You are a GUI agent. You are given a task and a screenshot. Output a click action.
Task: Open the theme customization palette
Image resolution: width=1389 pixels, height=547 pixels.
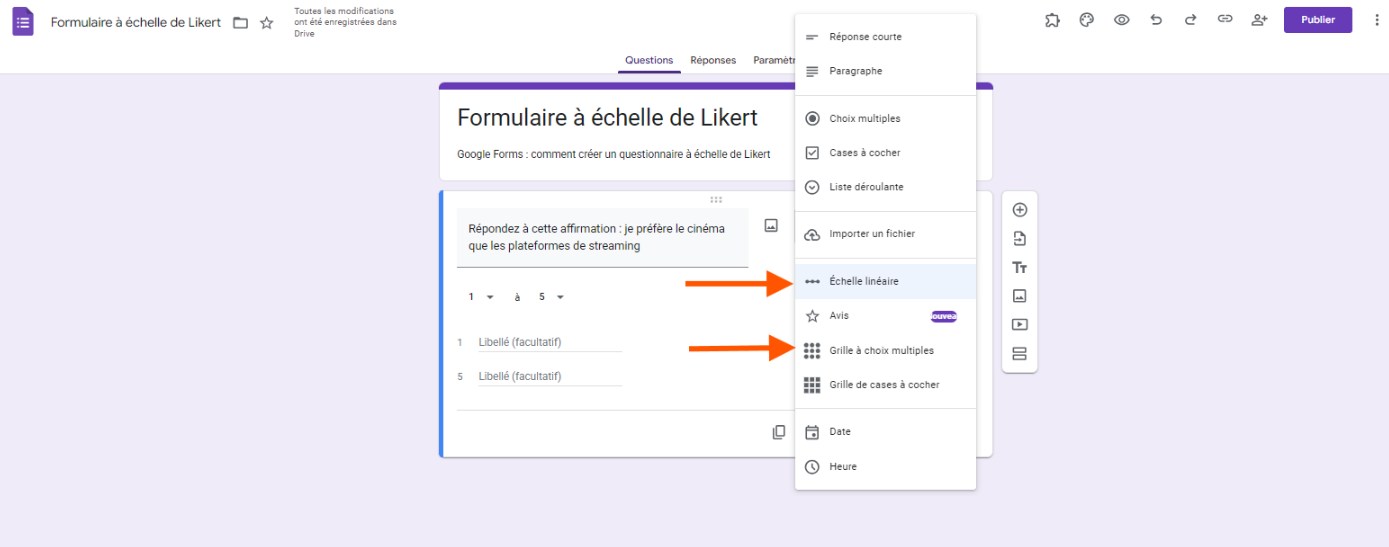pos(1087,20)
